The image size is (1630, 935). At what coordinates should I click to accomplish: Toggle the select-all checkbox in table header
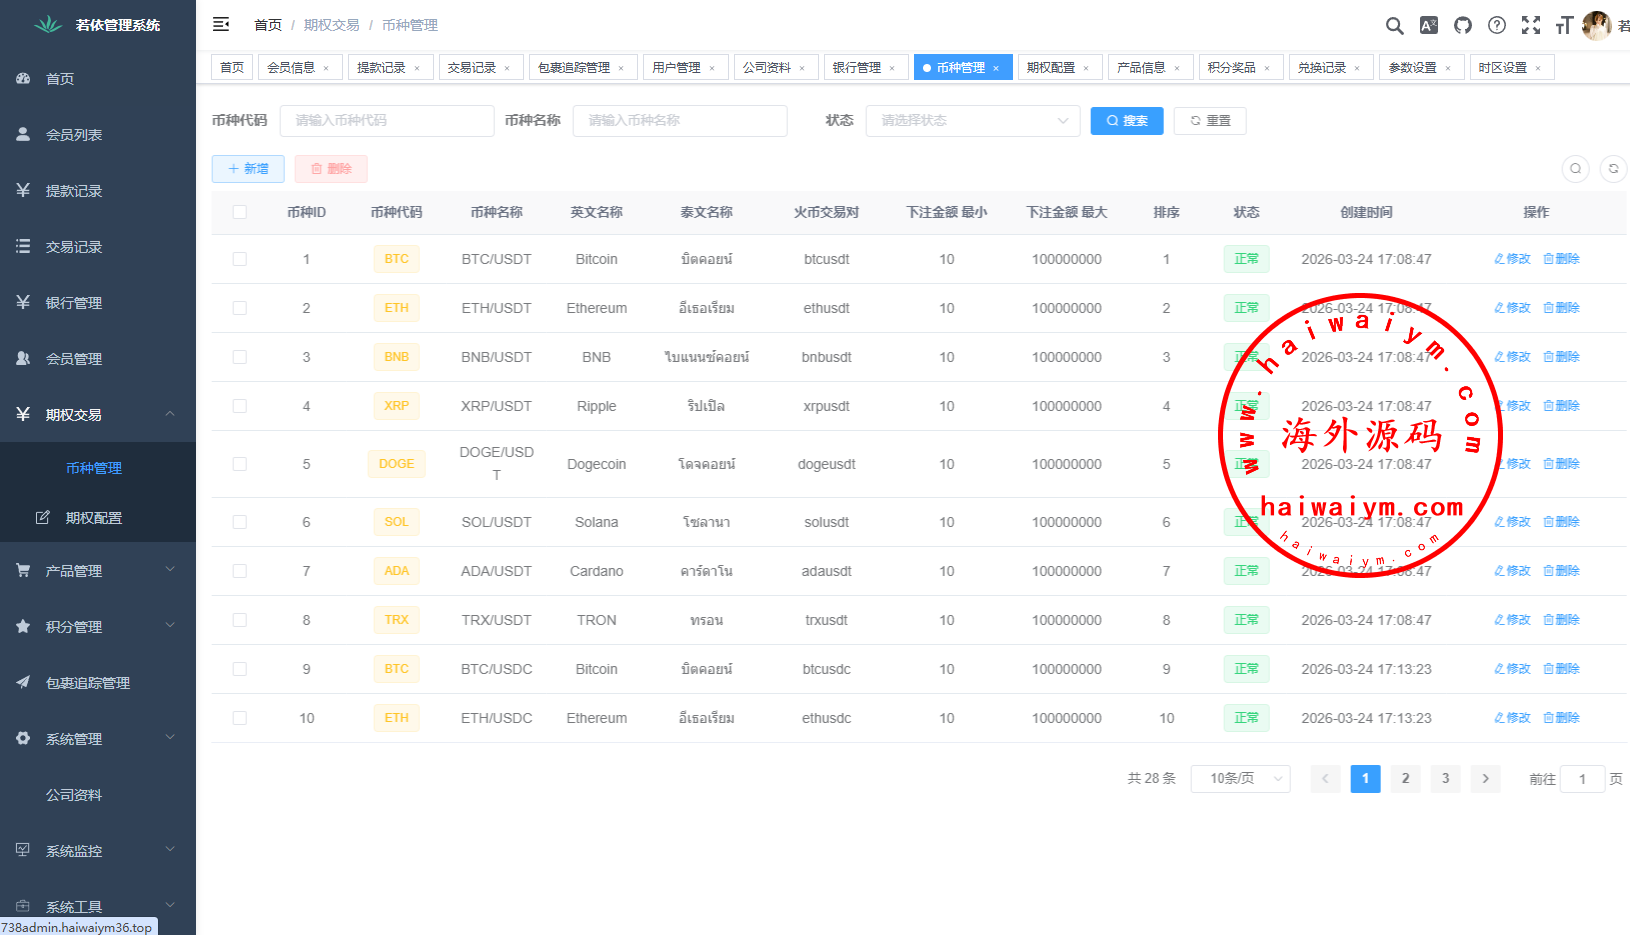240,212
